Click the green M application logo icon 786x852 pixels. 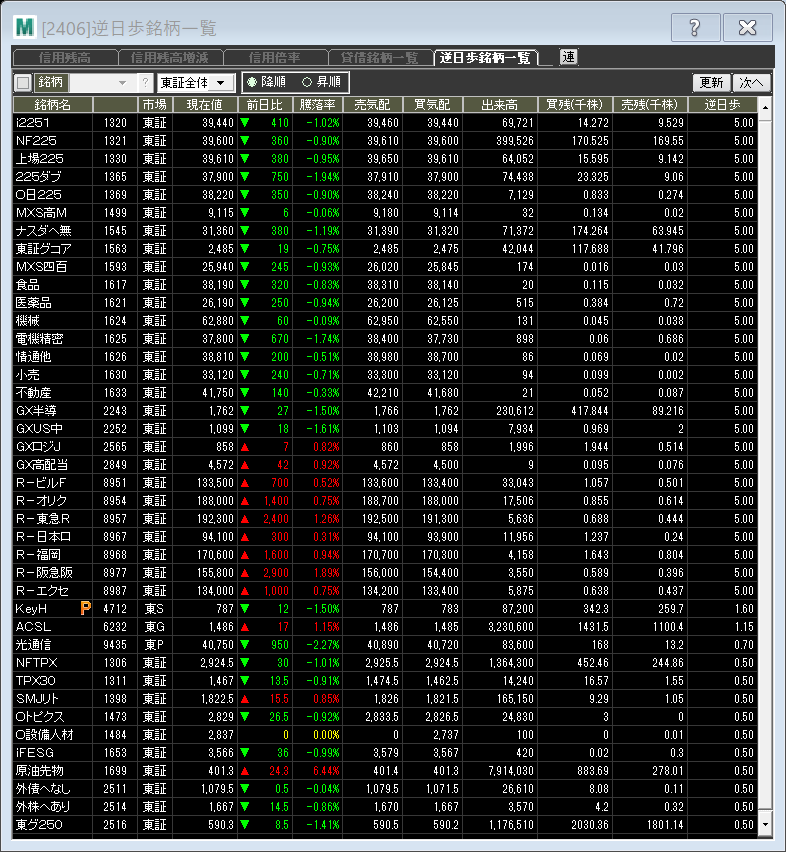(x=25, y=27)
